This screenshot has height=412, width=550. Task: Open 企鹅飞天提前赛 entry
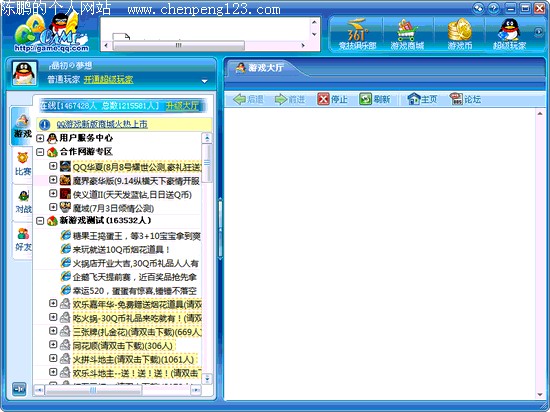(134, 277)
